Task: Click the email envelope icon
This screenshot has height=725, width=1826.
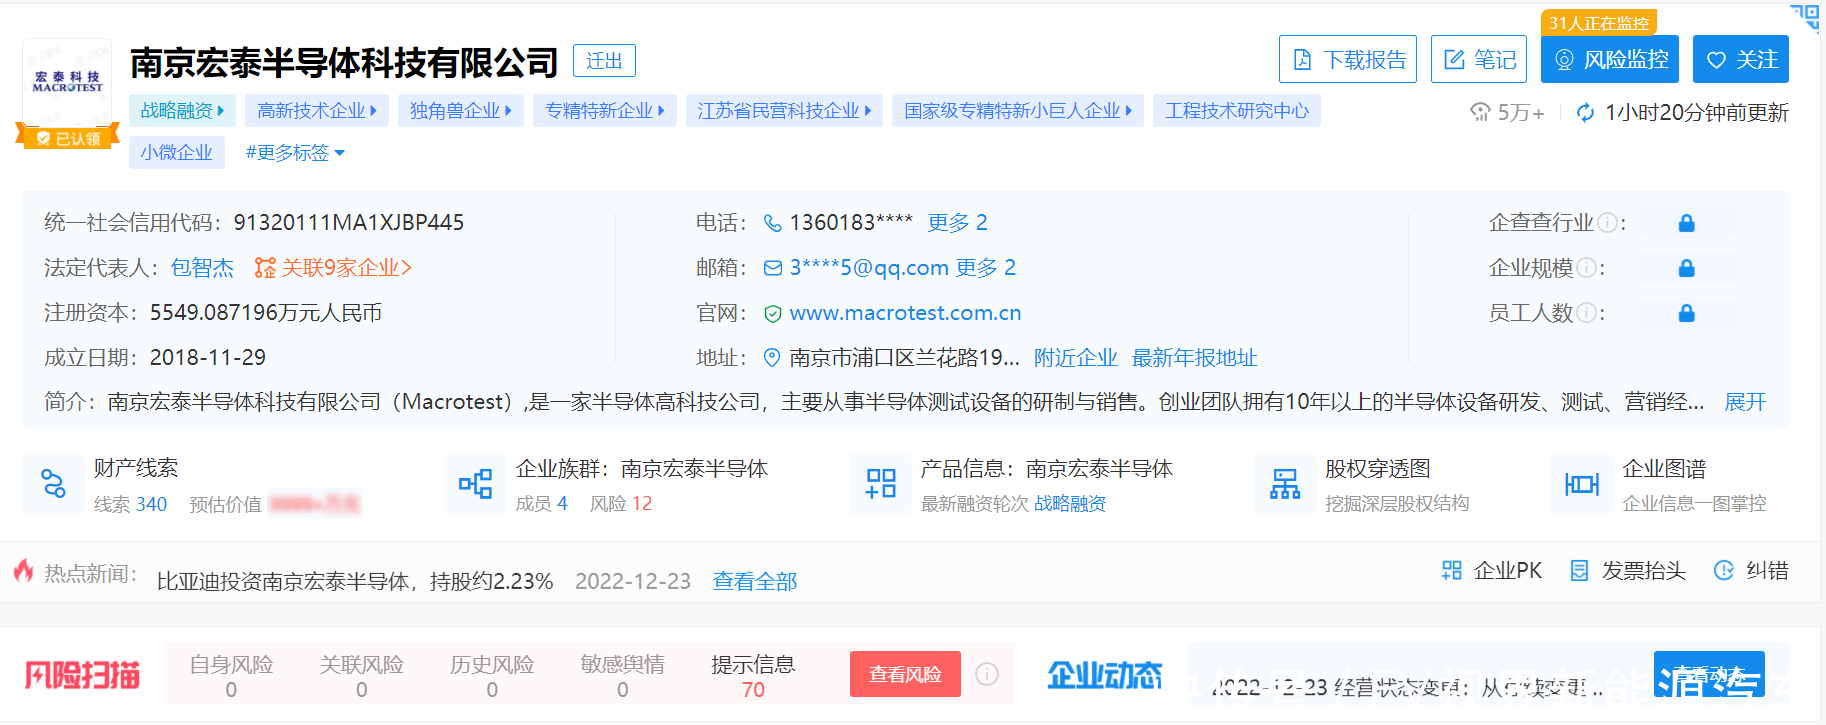Action: [x=772, y=267]
